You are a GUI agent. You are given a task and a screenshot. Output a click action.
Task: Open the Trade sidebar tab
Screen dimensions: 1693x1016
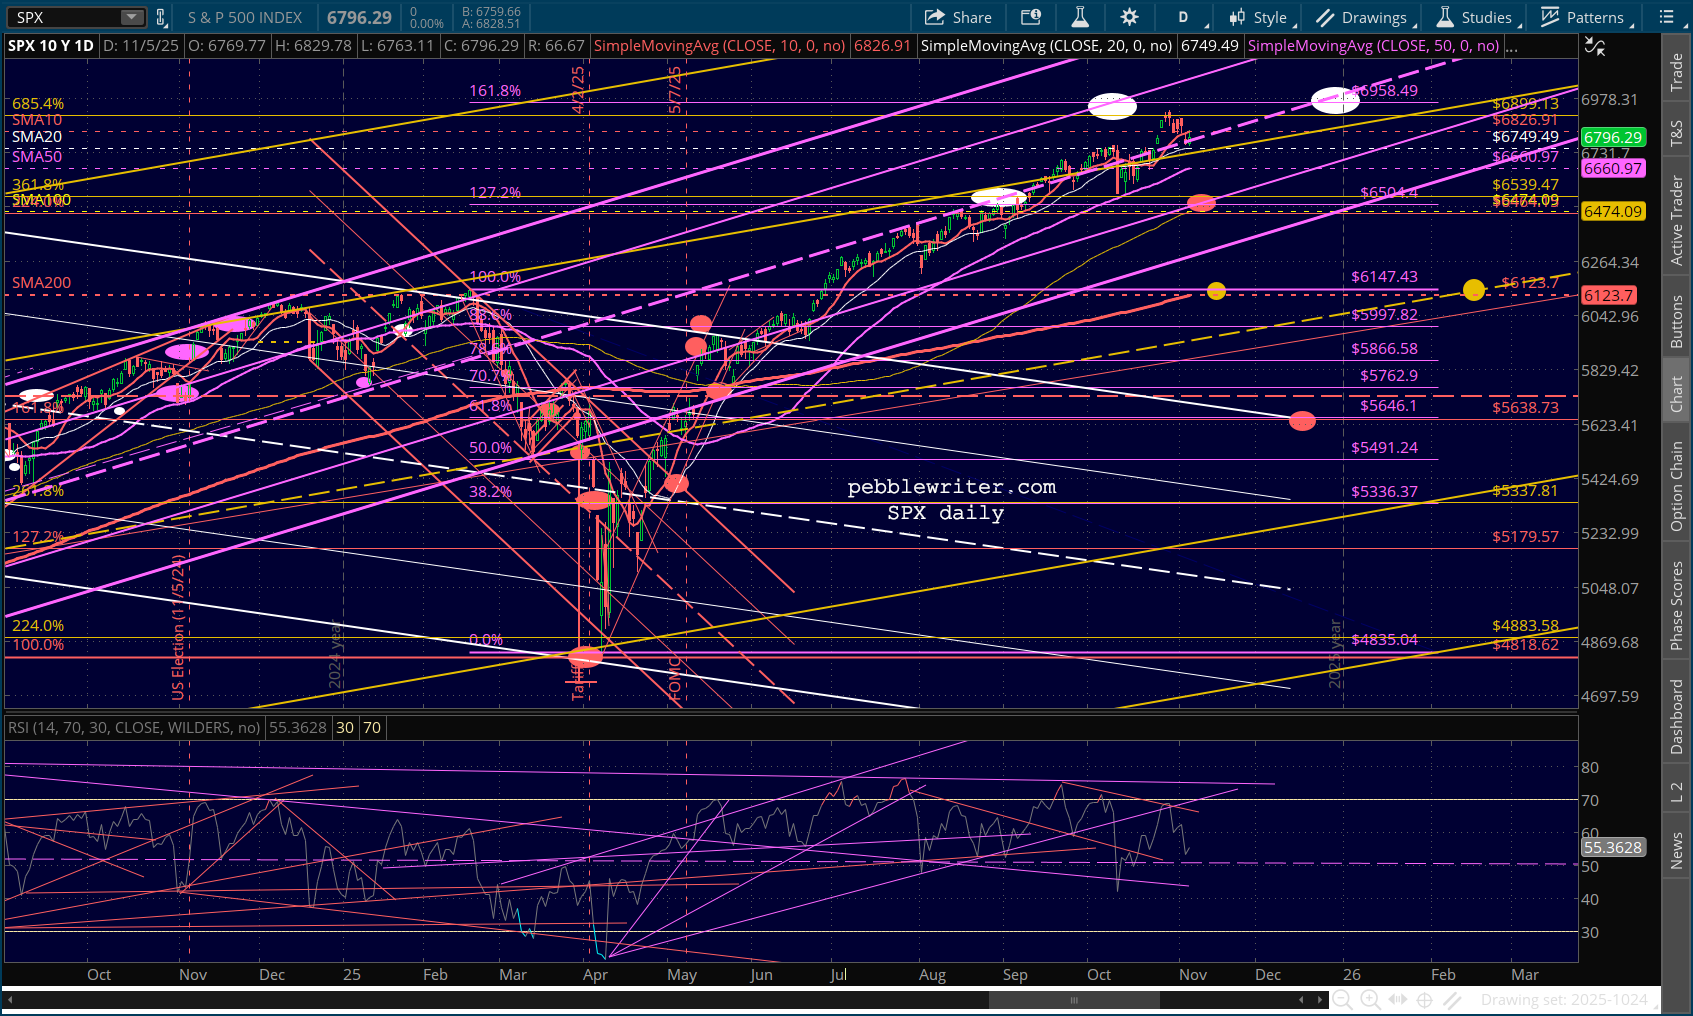tap(1676, 72)
